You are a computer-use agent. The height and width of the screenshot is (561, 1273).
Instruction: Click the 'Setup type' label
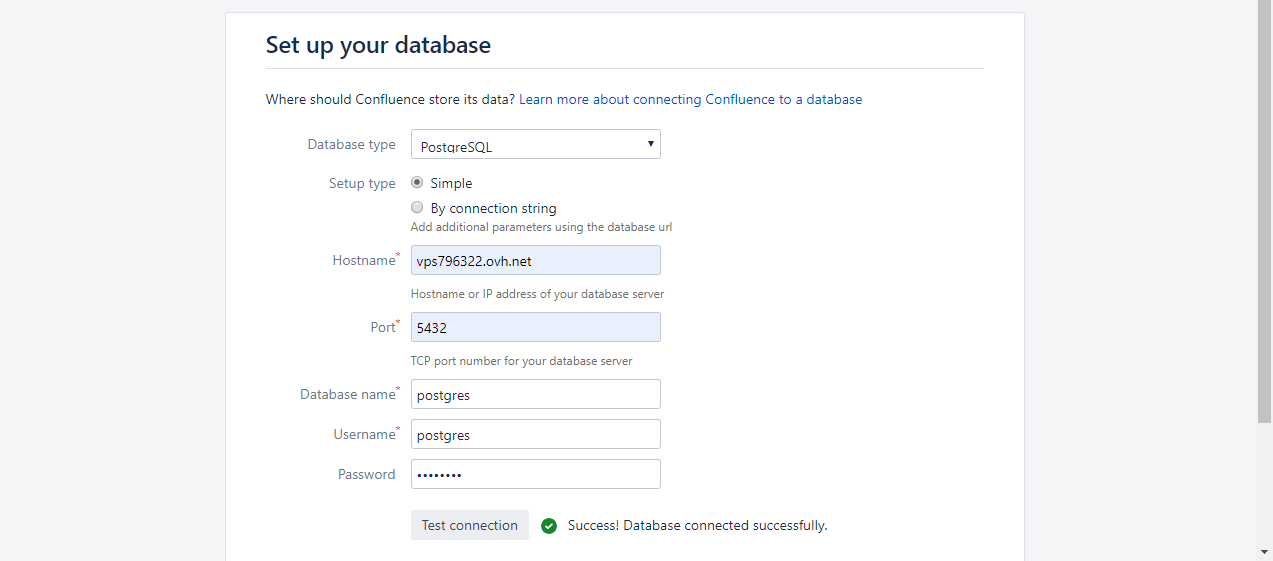pyautogui.click(x=362, y=183)
